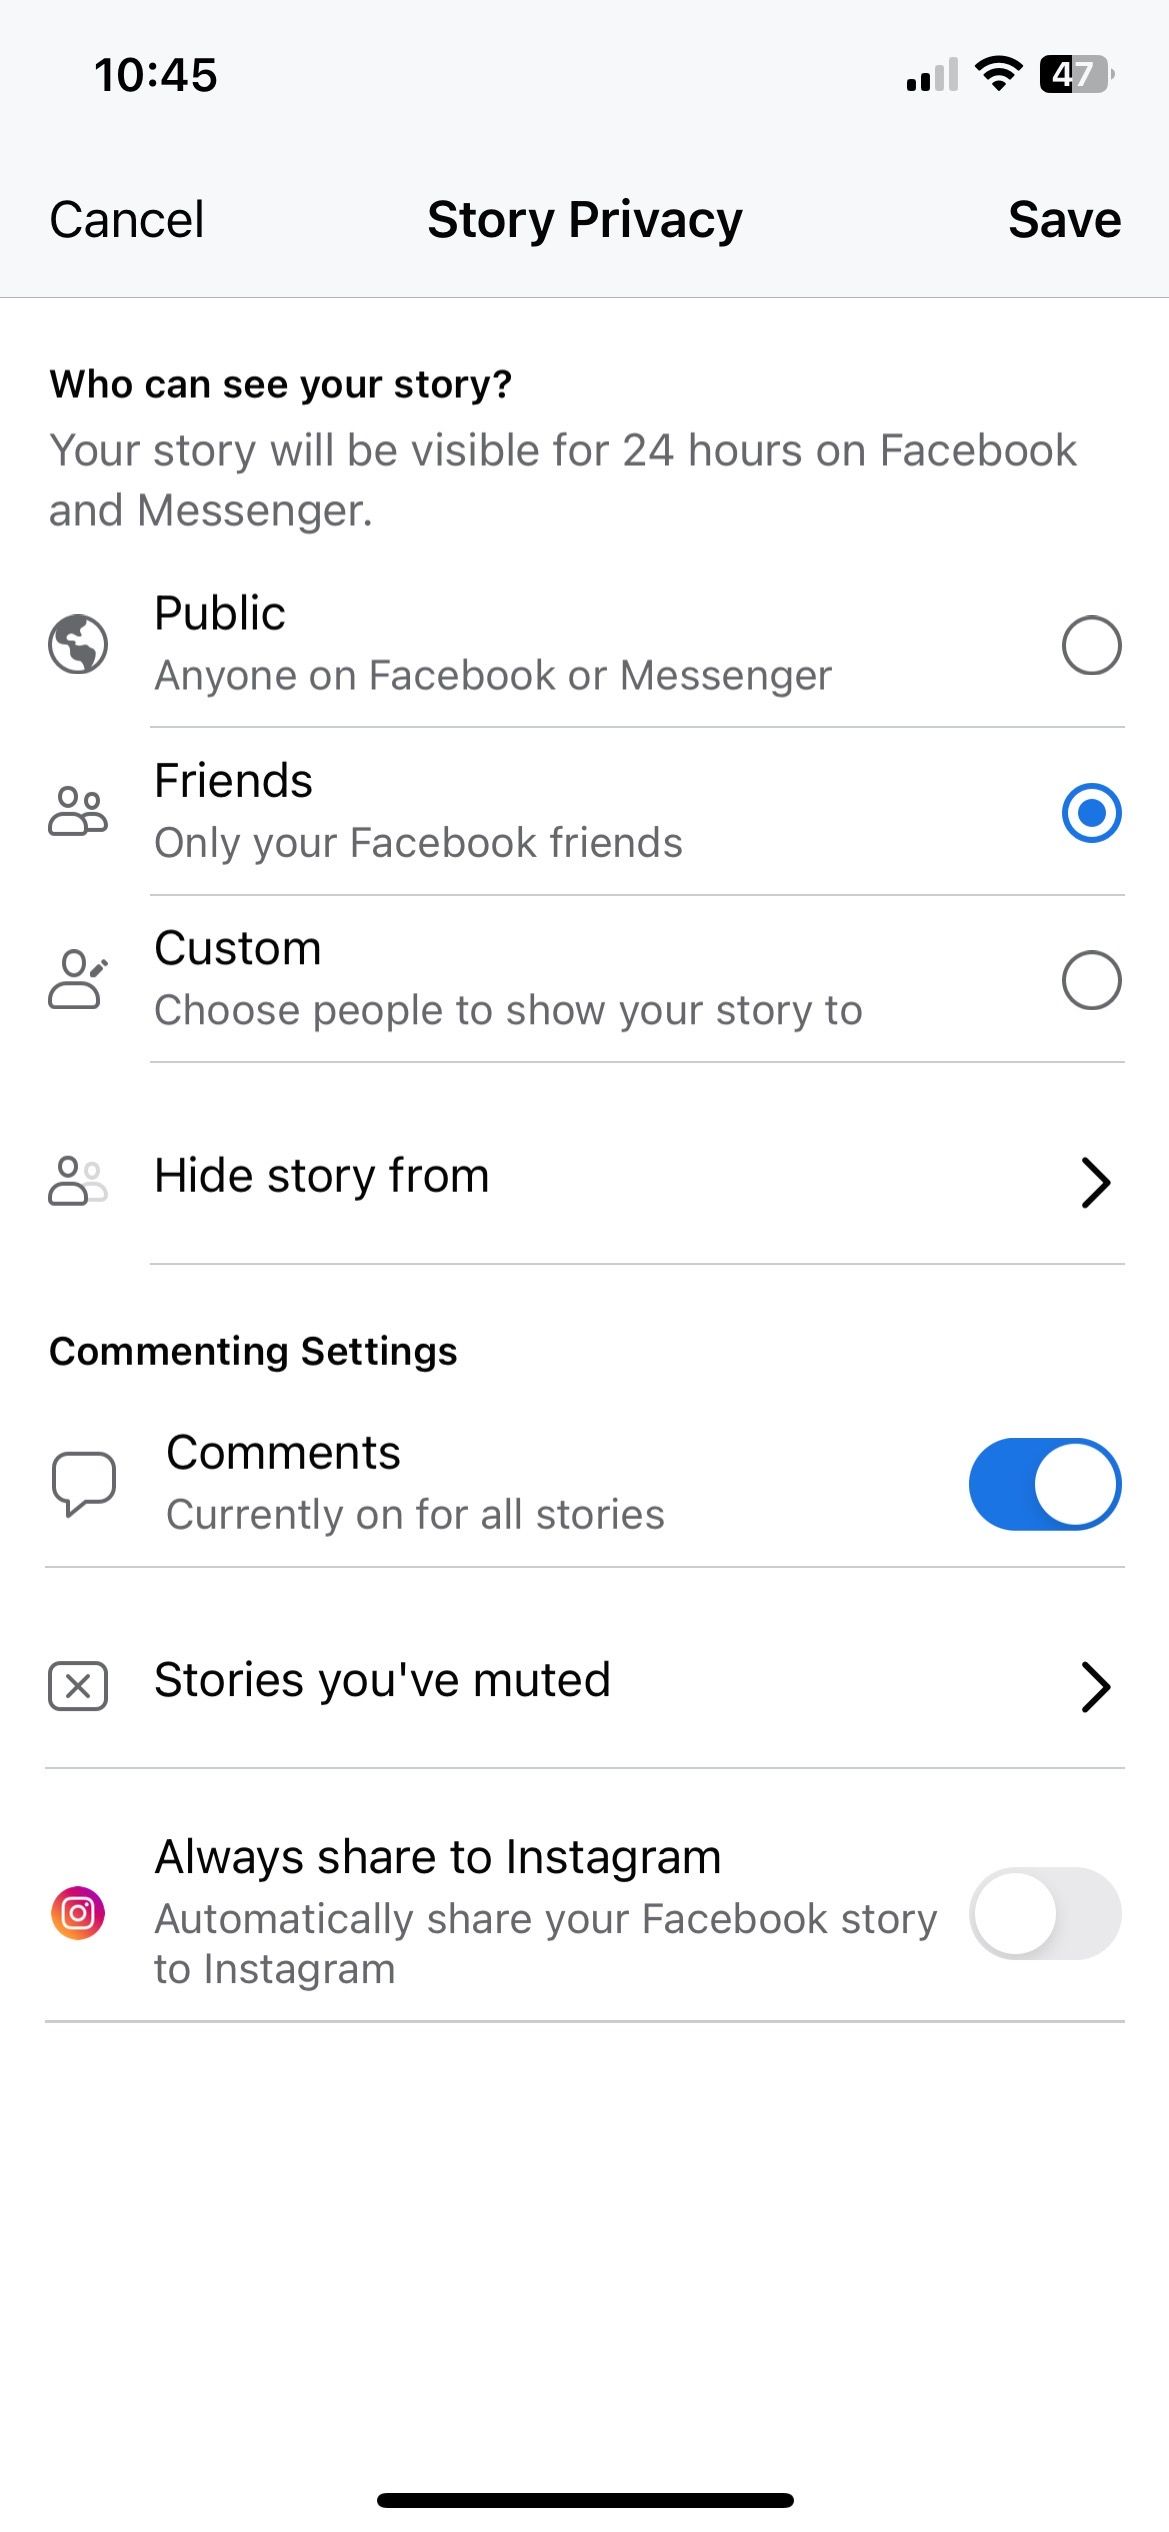The height and width of the screenshot is (2532, 1169).
Task: Tap the muted stories X icon
Action: click(78, 1686)
